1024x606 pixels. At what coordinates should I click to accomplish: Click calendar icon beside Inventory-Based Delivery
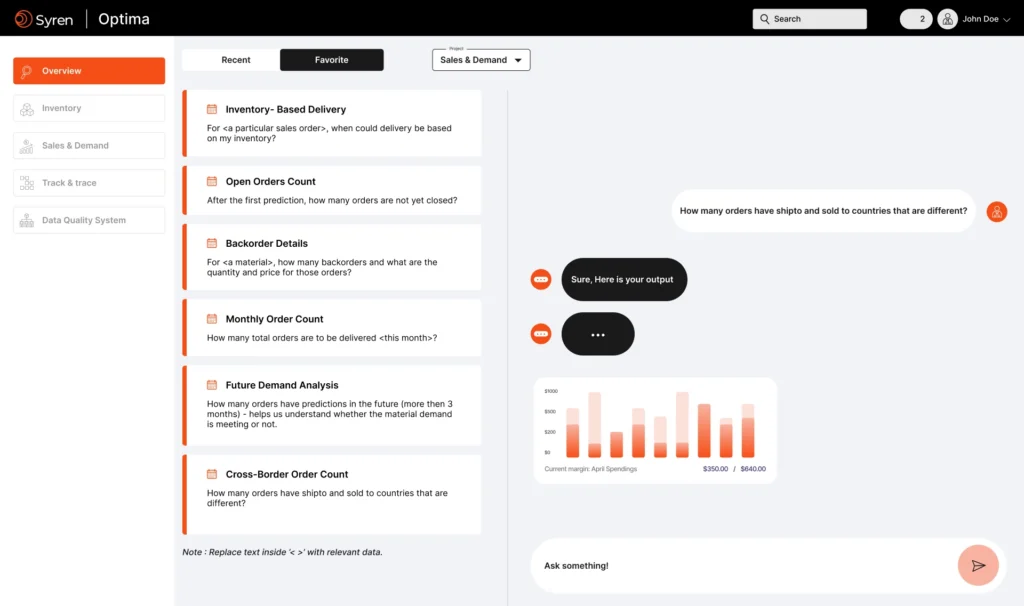click(212, 109)
